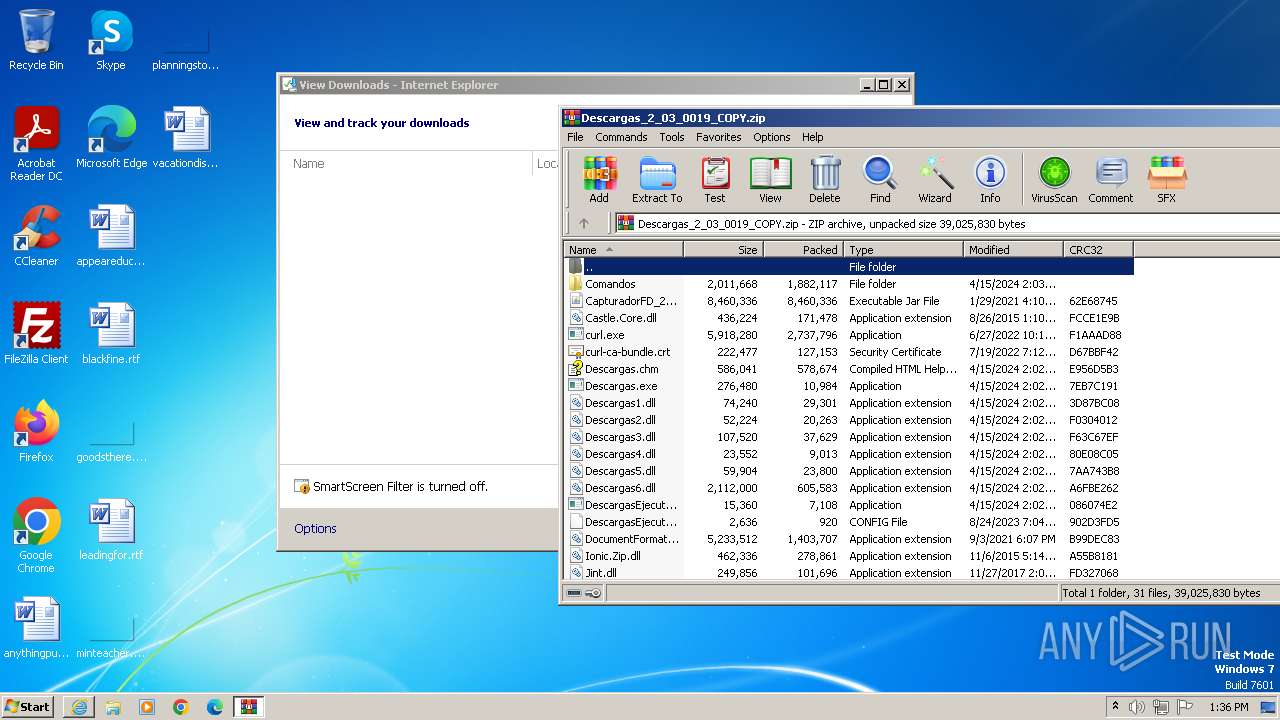The image size is (1280, 720).
Task: Open the Help menu
Action: (813, 137)
